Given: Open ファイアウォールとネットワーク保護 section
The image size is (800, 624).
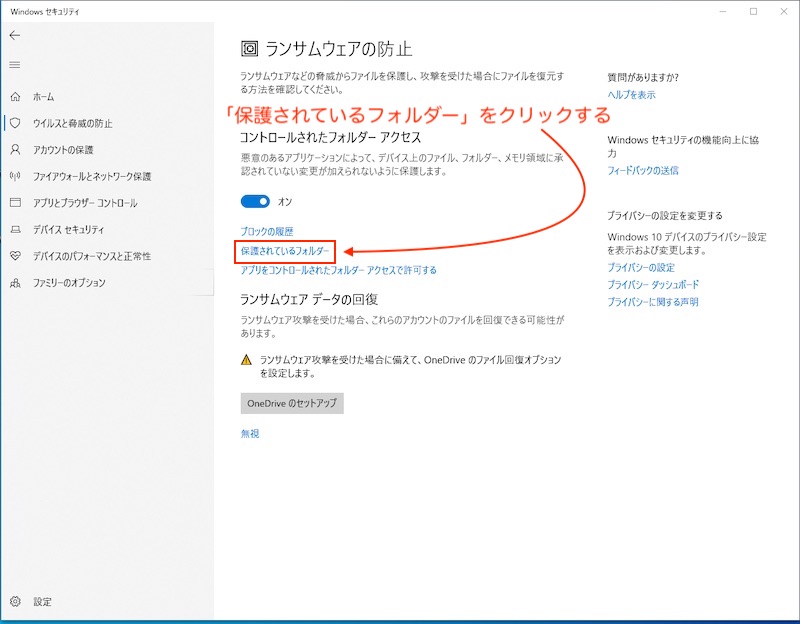Looking at the screenshot, I should click(92, 176).
